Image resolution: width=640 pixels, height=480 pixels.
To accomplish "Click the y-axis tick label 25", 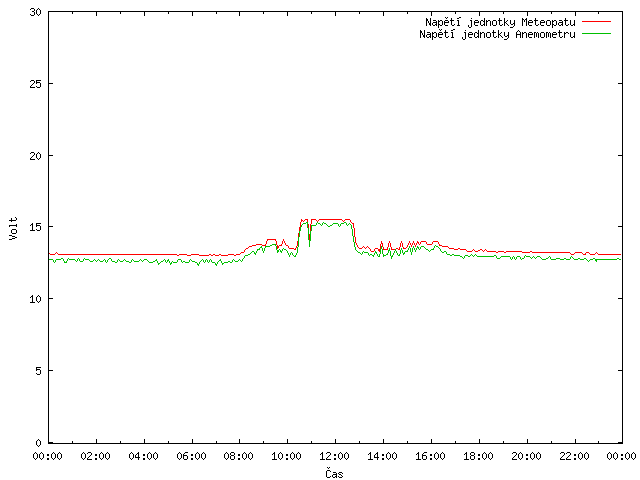I will click(x=36, y=84).
